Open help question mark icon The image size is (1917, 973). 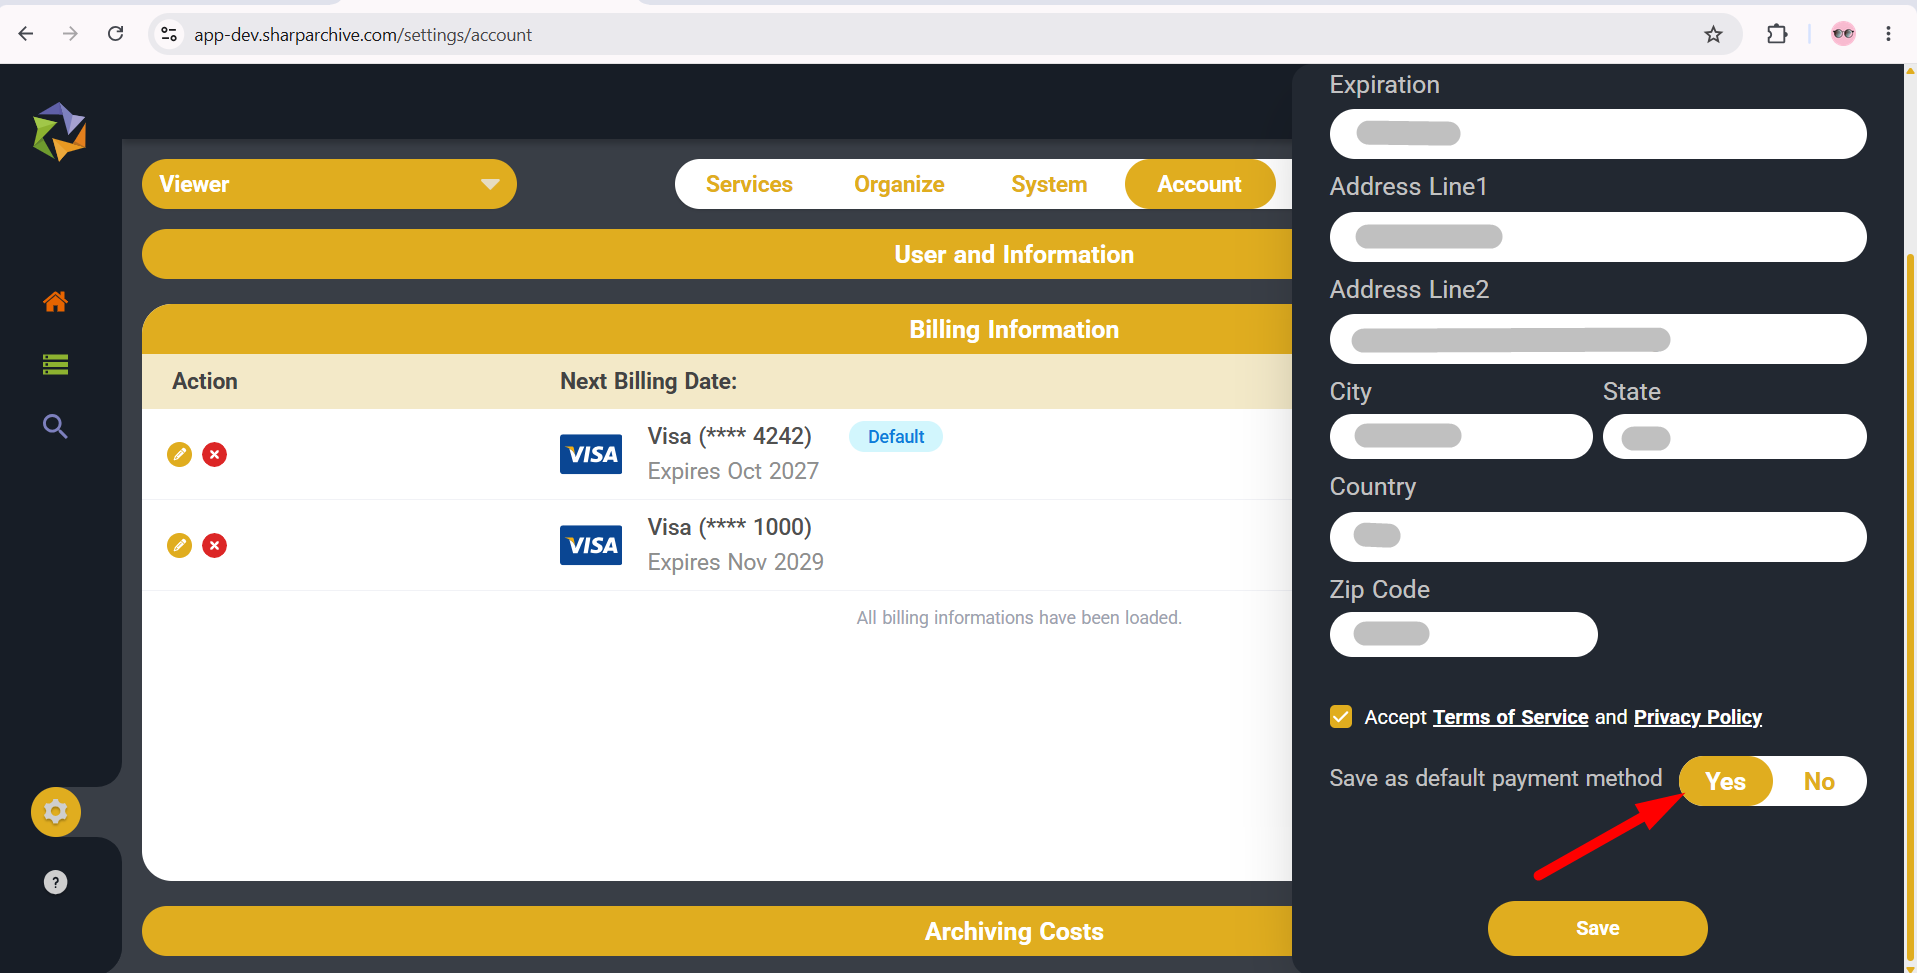(56, 882)
